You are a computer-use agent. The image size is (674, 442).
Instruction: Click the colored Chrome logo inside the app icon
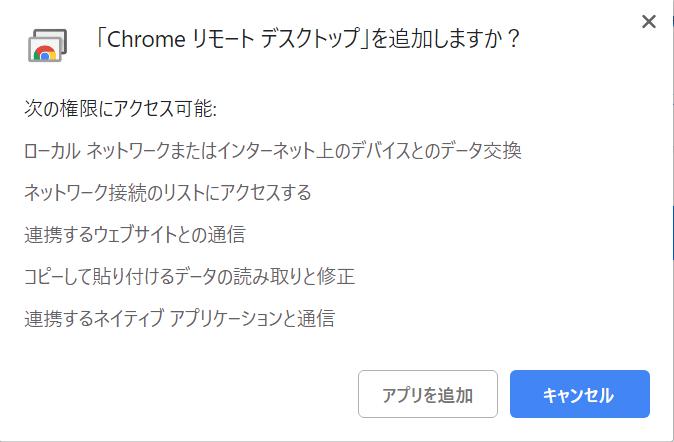45,53
